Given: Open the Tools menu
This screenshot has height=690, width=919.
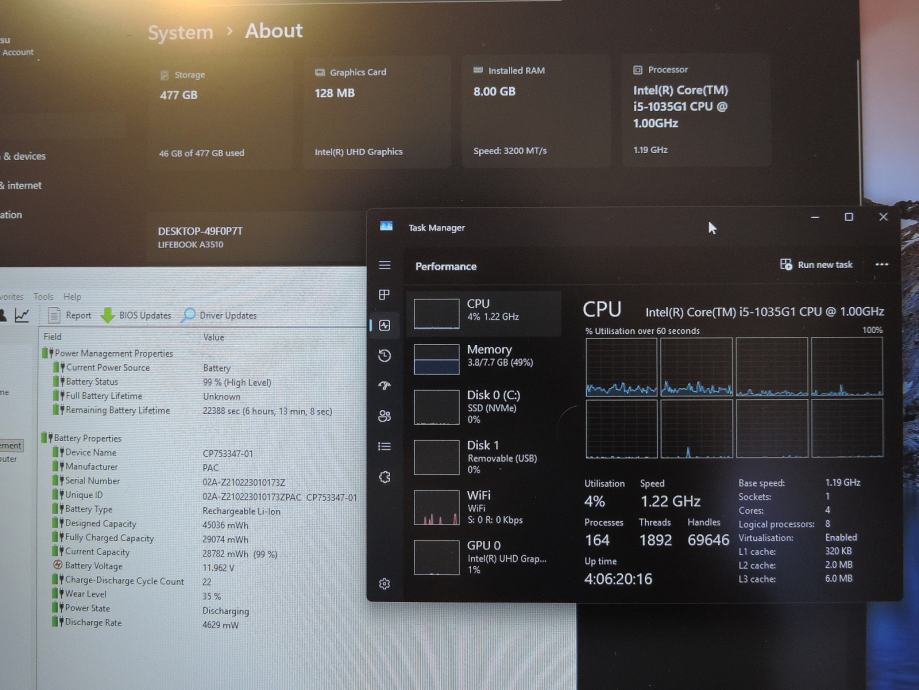Looking at the screenshot, I should (43, 297).
